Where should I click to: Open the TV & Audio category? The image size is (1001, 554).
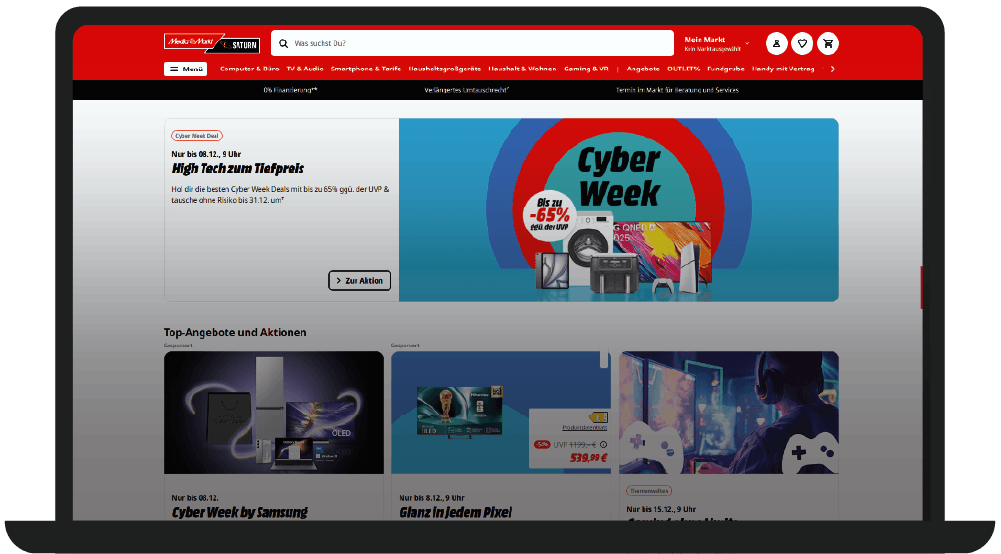(305, 69)
